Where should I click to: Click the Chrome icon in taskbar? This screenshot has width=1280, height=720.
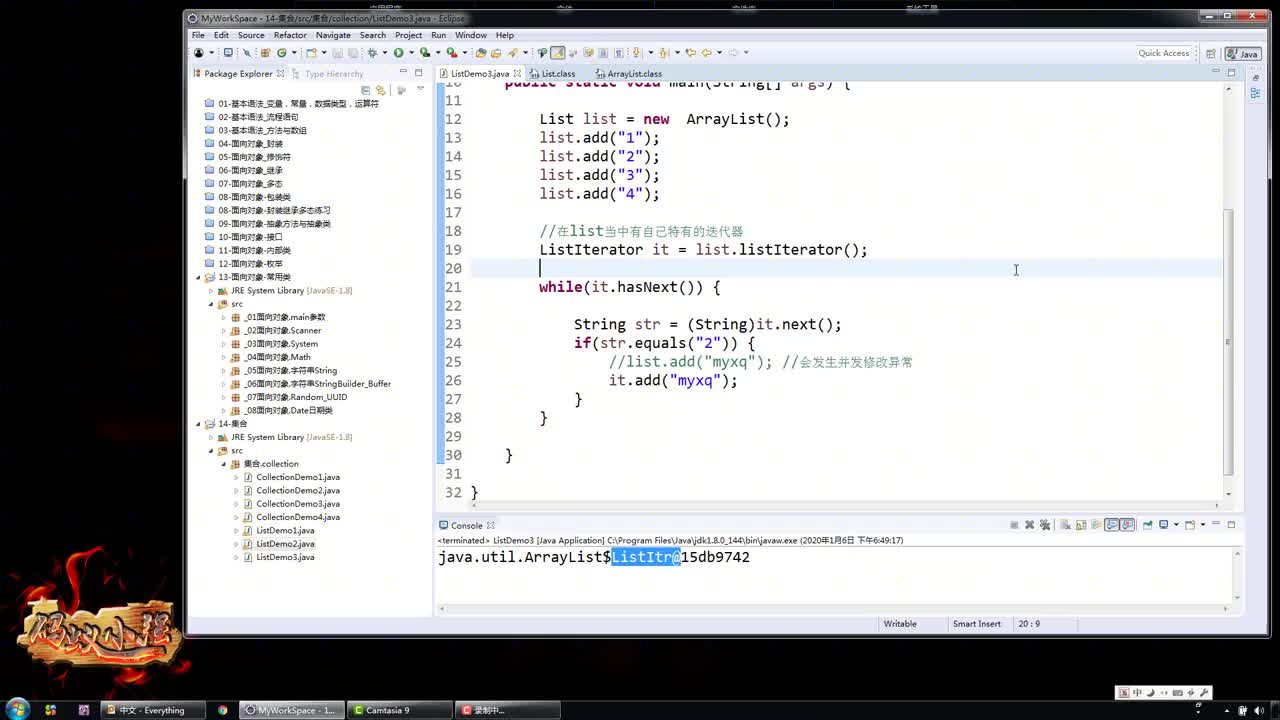click(222, 710)
